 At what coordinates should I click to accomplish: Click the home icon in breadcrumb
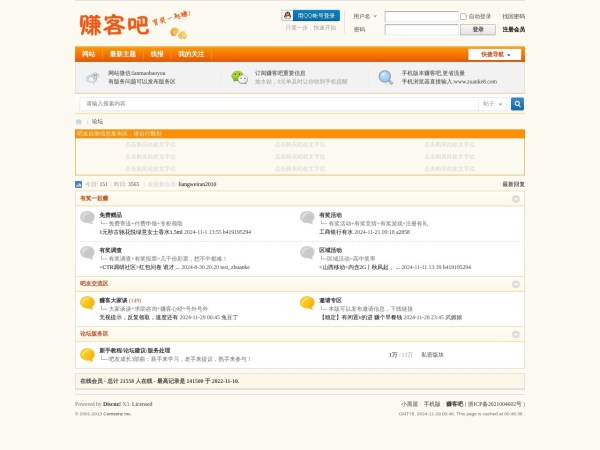click(x=80, y=121)
